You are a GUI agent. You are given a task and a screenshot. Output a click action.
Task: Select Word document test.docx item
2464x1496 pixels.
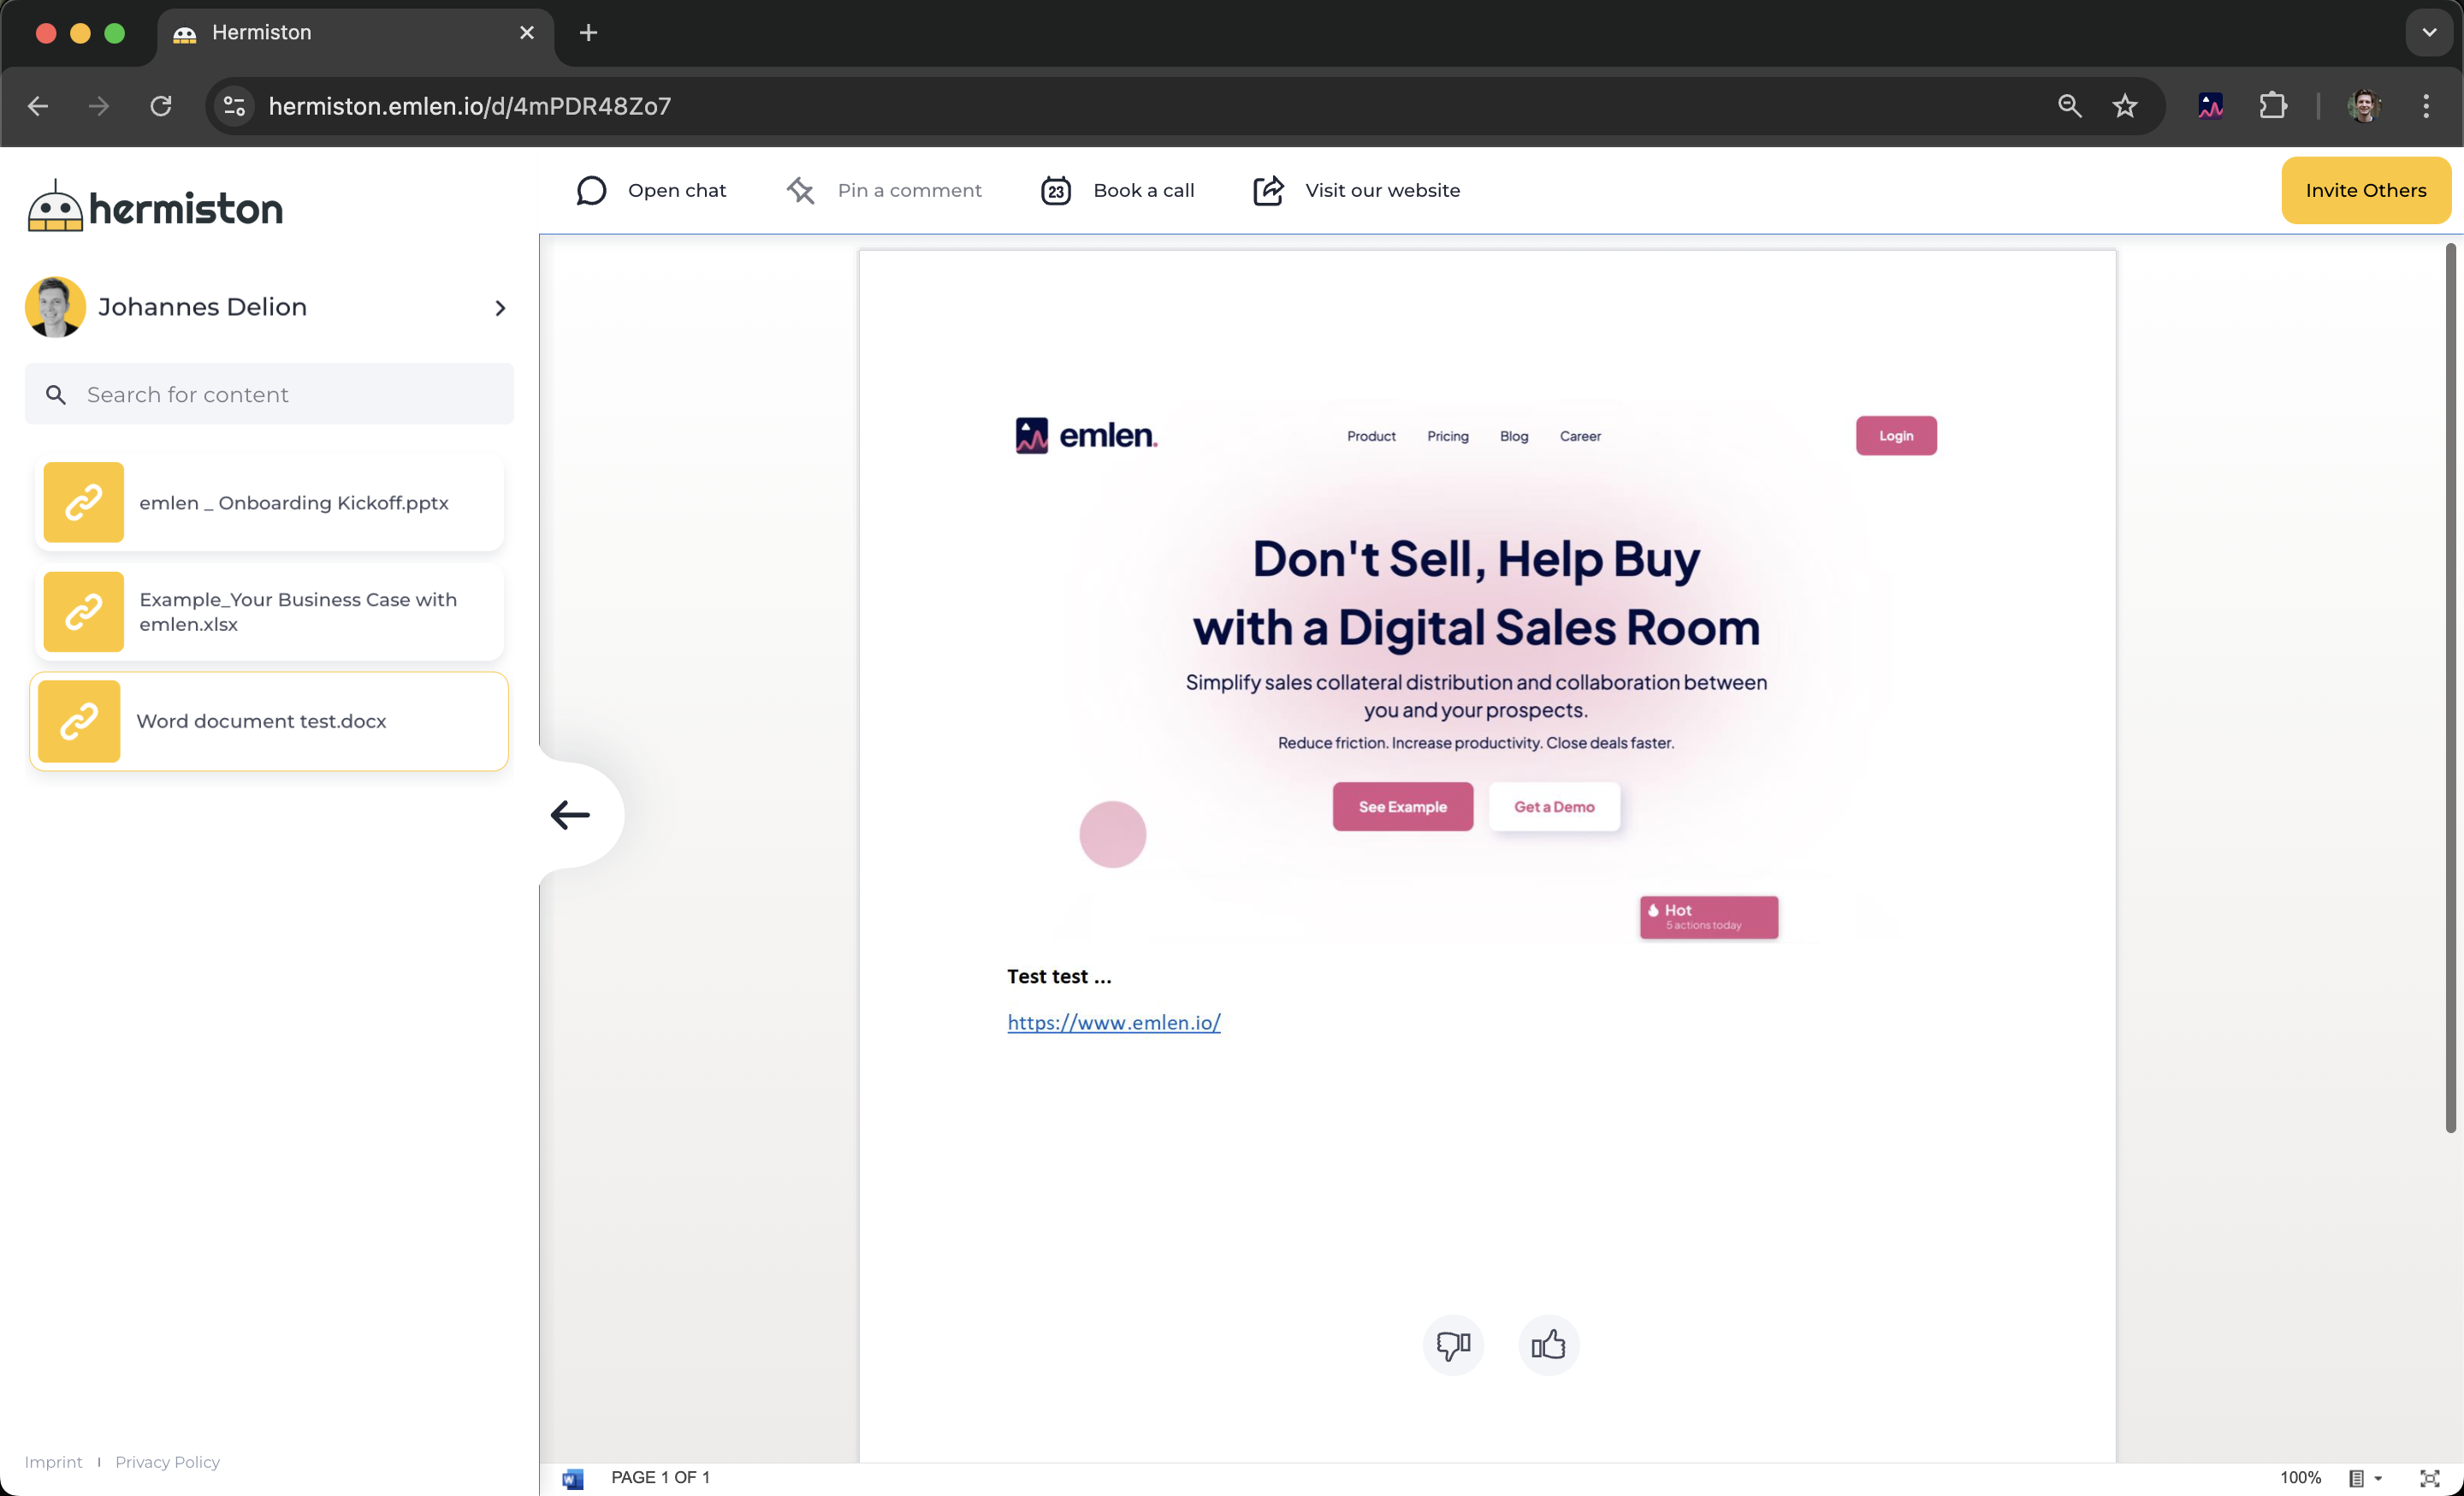269,721
